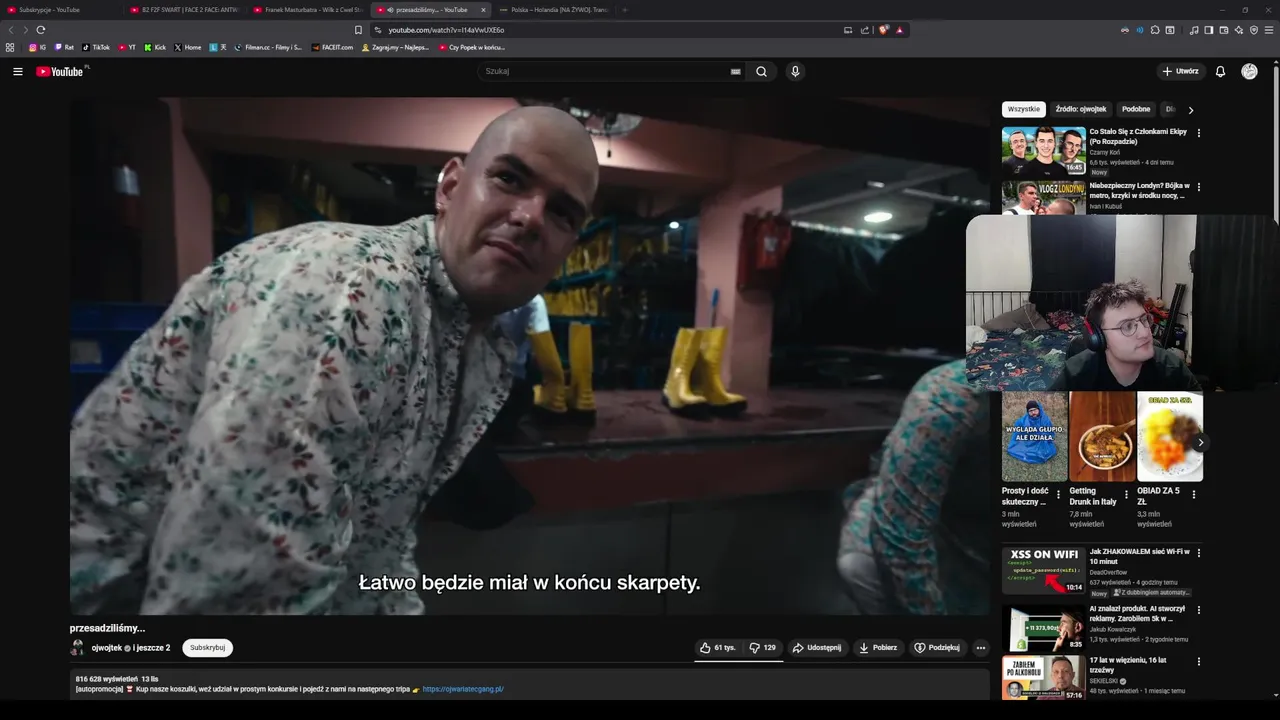The height and width of the screenshot is (720, 1280).
Task: Open the browser extensions puzzle icon
Action: coord(1155,30)
